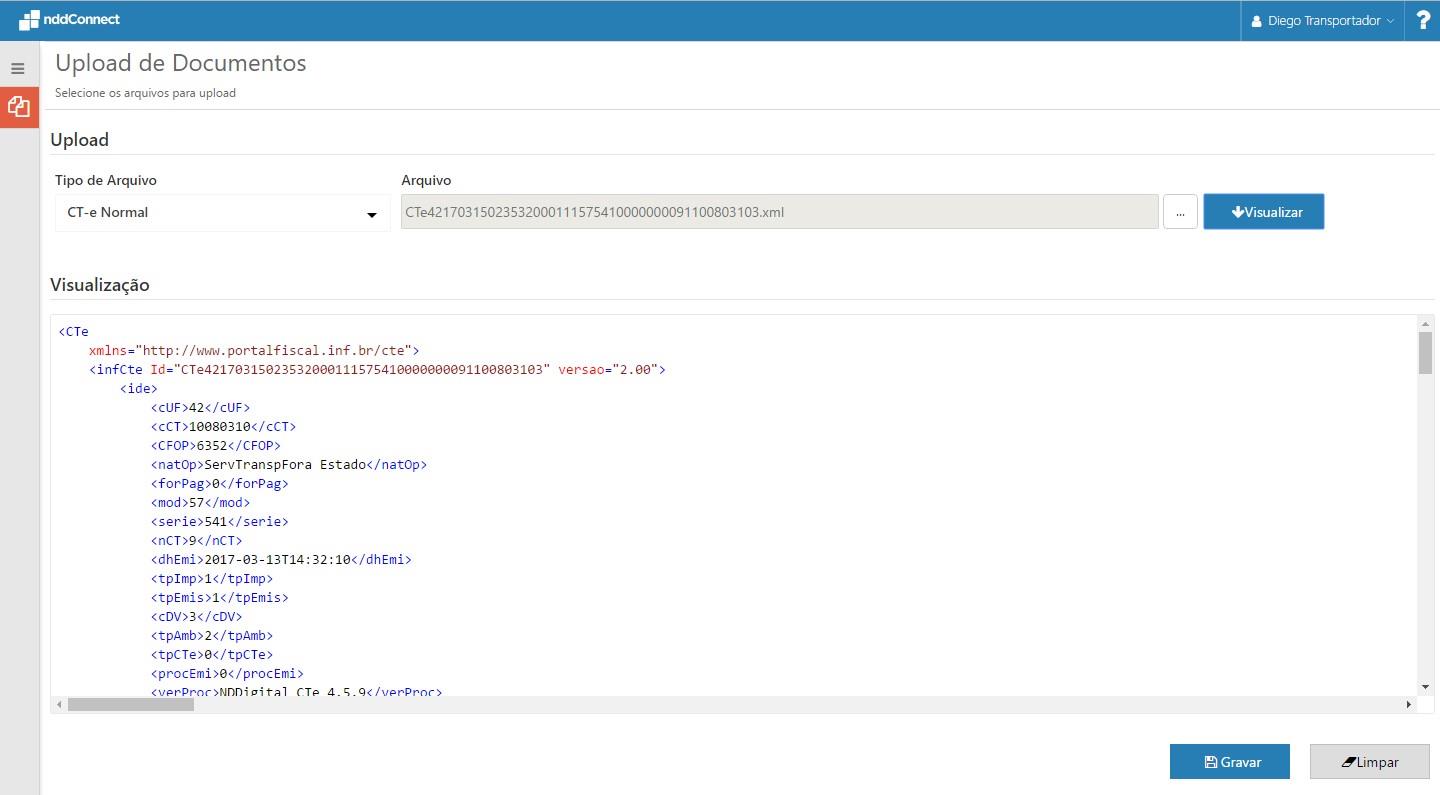Click the preview's scroll down arrow
This screenshot has width=1440, height=795.
tap(1425, 687)
